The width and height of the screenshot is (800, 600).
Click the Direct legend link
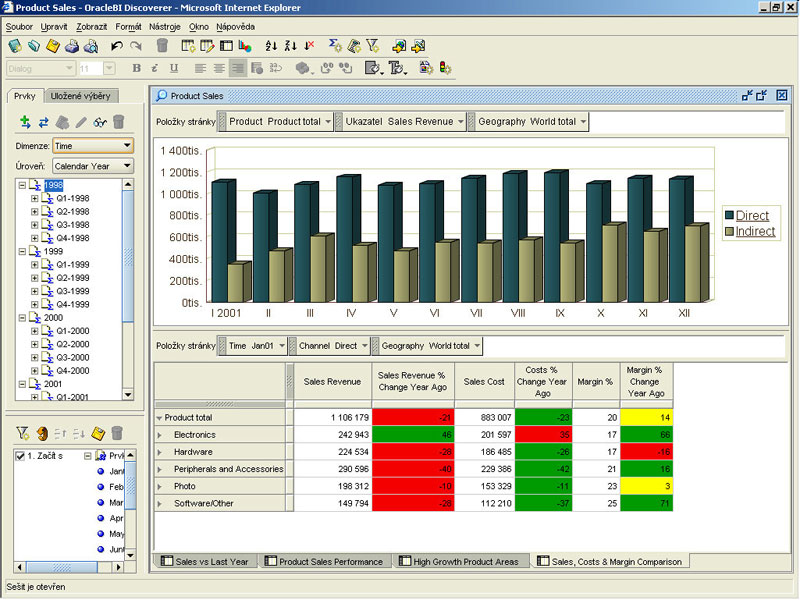[x=752, y=216]
